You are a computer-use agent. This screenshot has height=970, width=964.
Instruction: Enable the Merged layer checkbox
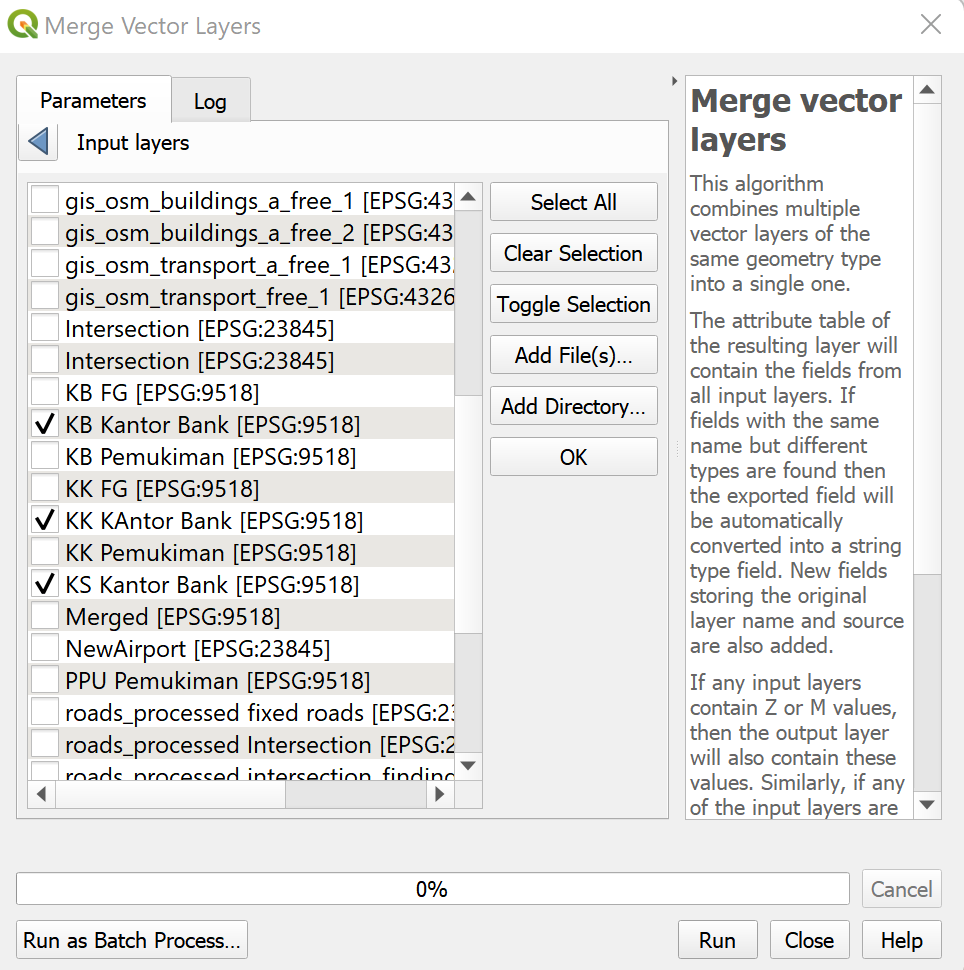tap(44, 617)
